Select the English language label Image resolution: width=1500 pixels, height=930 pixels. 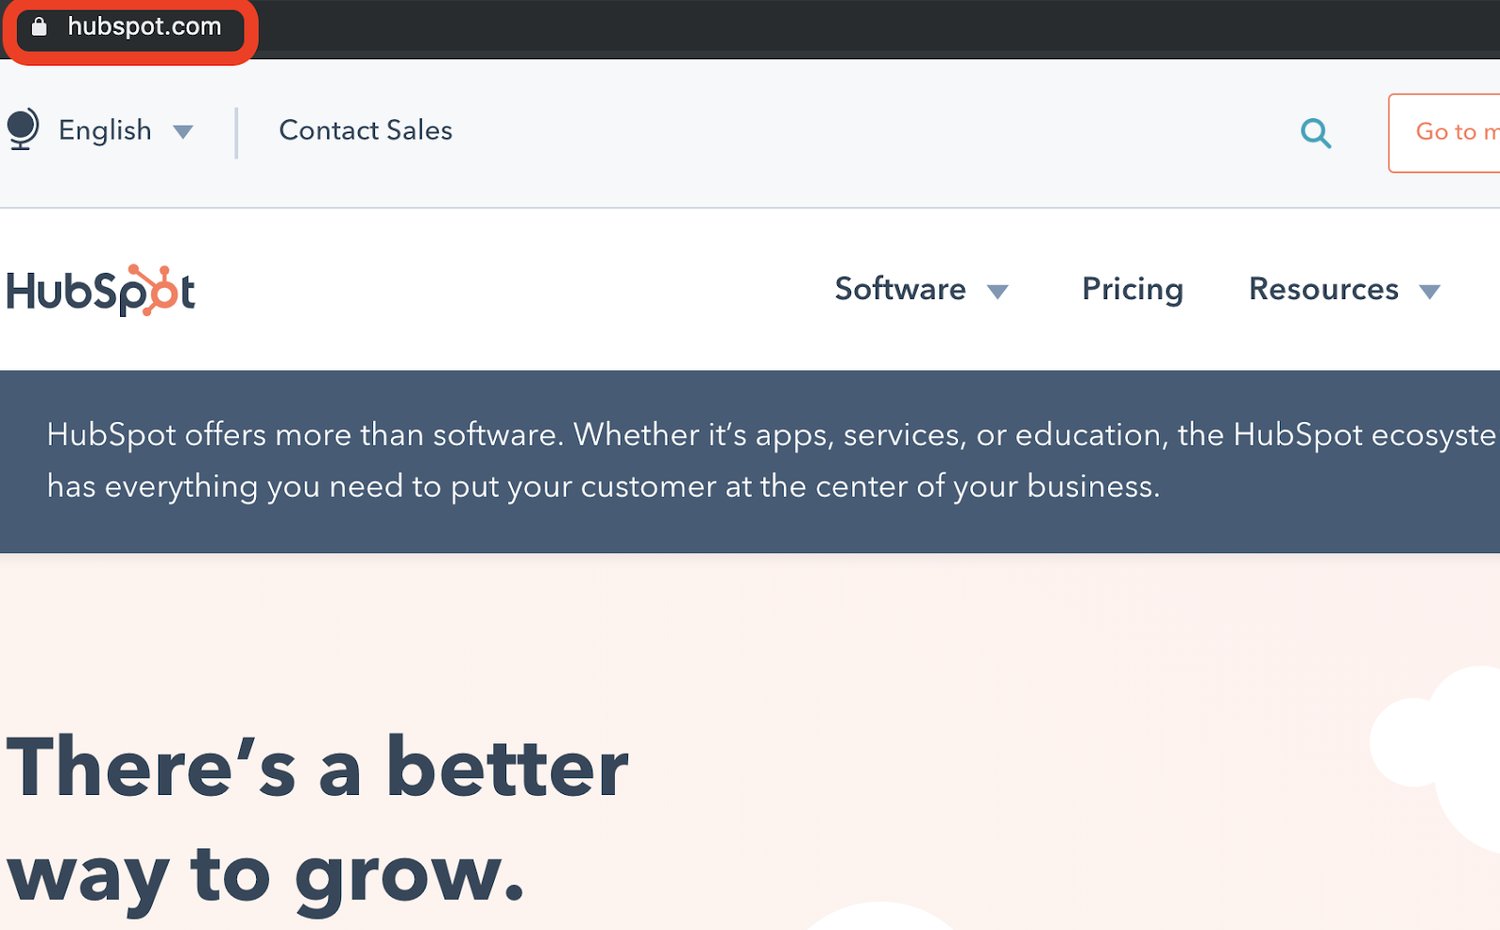[105, 130]
